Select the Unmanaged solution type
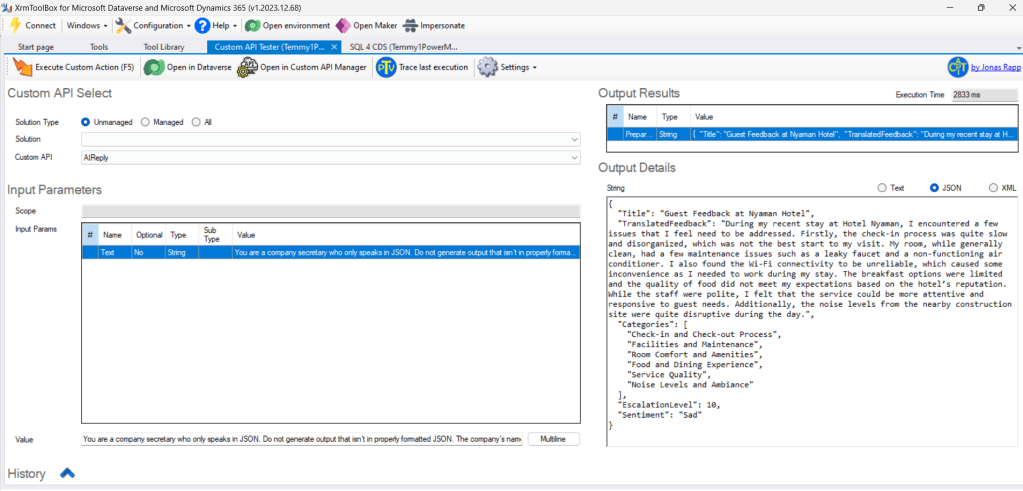This screenshot has width=1023, height=491. (x=85, y=122)
